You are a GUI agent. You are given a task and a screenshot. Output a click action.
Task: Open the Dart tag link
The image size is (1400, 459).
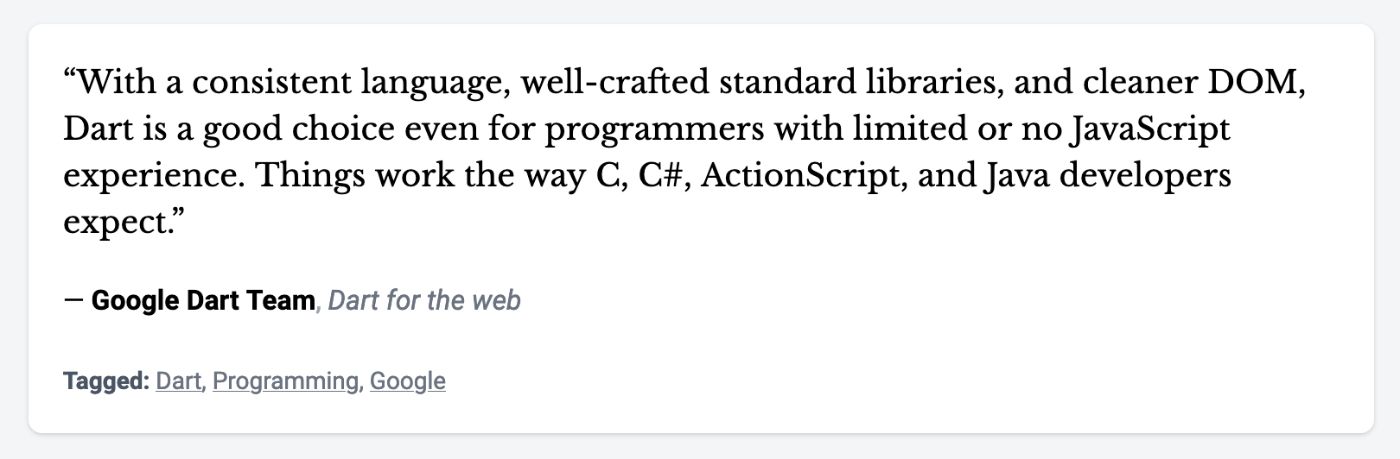click(x=179, y=381)
